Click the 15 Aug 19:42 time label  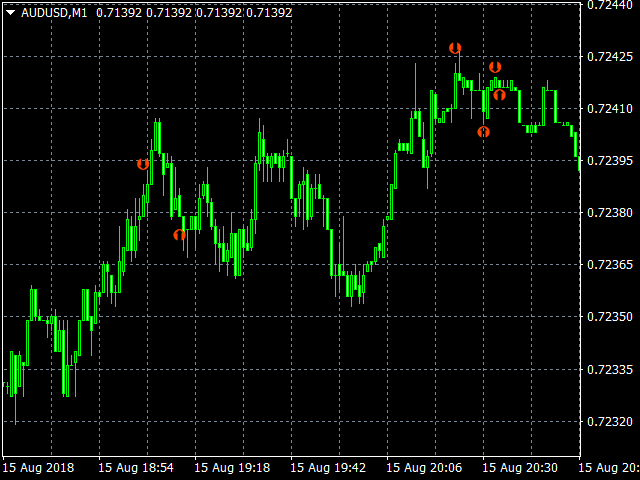tap(328, 467)
